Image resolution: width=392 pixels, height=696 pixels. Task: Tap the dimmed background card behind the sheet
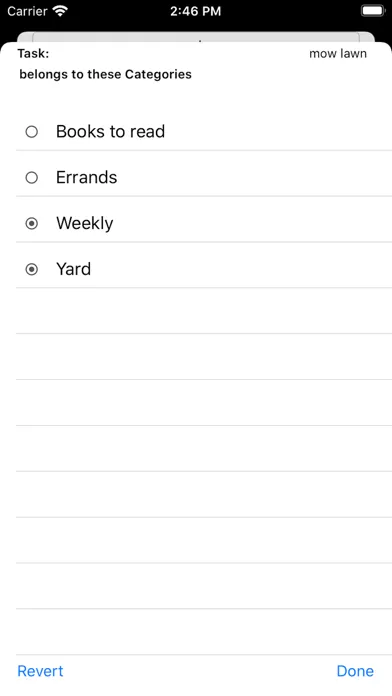196,36
